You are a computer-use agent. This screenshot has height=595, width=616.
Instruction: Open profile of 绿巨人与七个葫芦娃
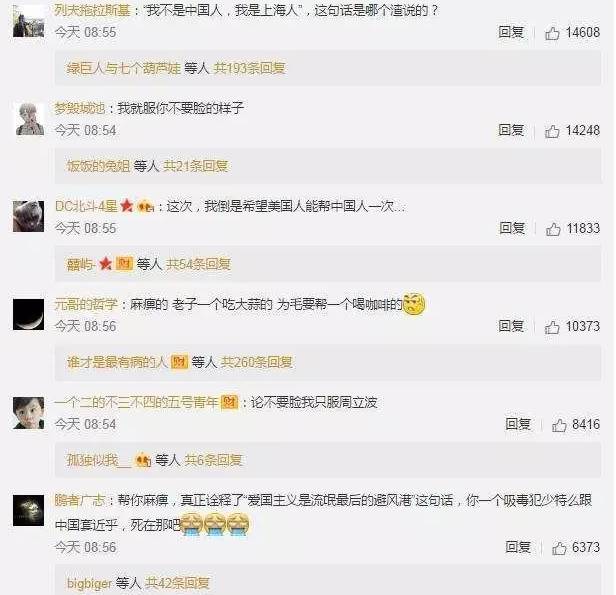click(x=124, y=68)
